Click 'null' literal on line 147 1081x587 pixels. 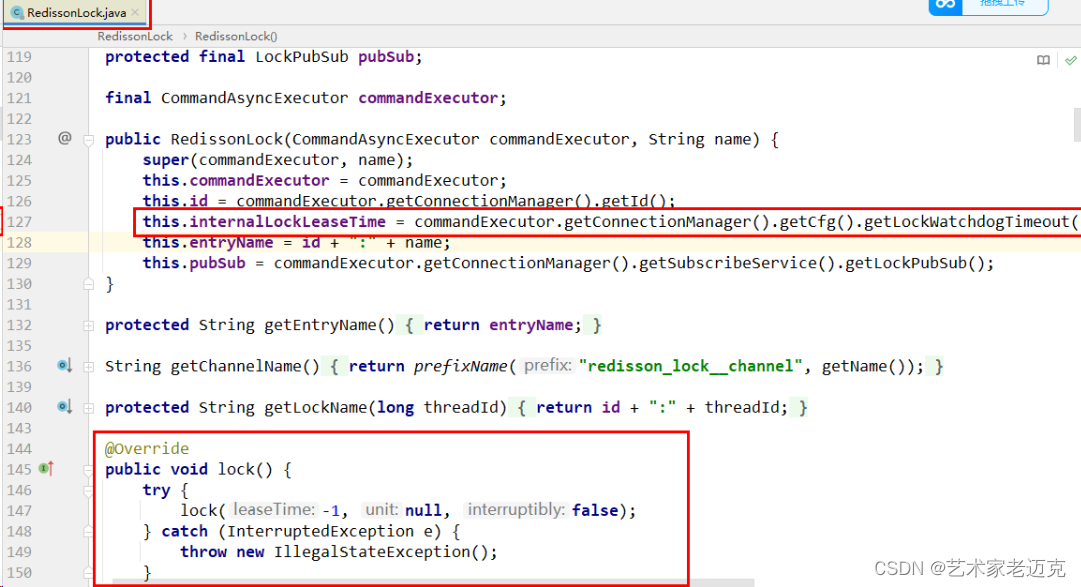[423, 510]
